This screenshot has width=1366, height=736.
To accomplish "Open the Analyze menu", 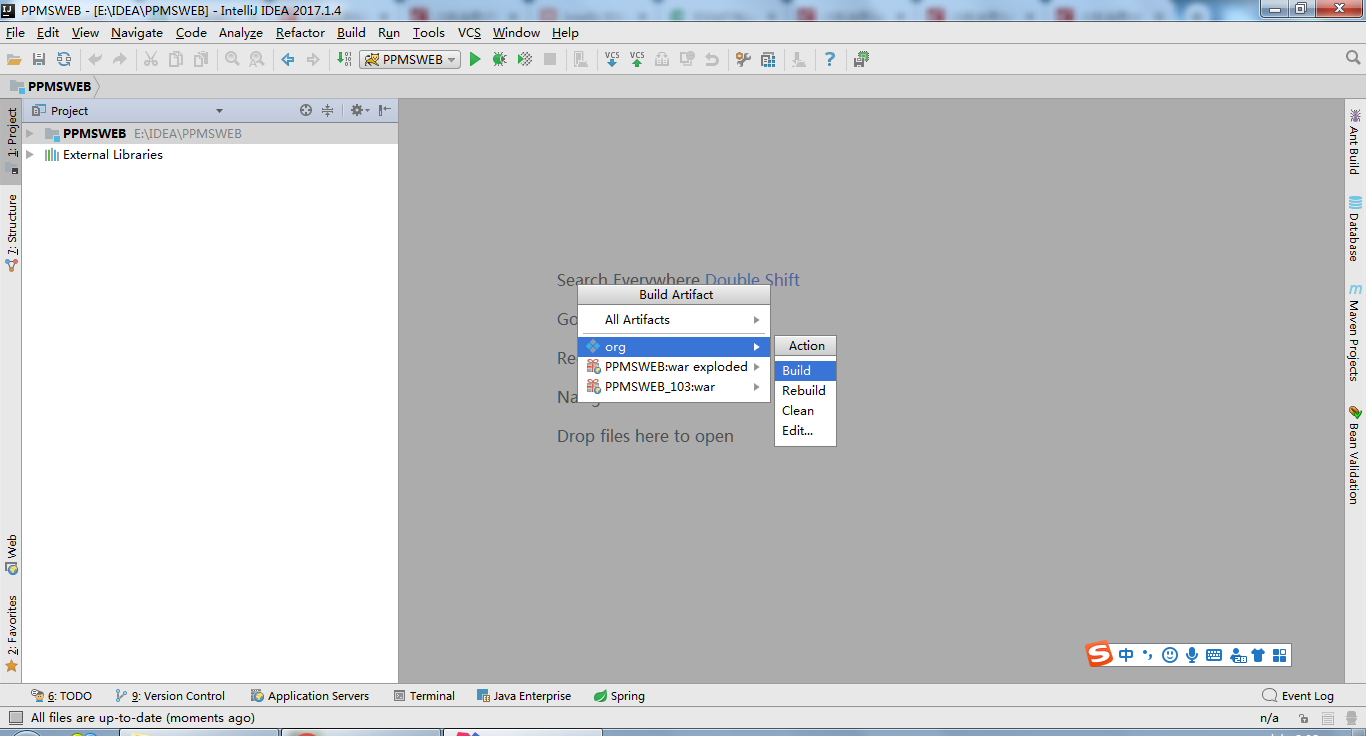I will point(240,32).
